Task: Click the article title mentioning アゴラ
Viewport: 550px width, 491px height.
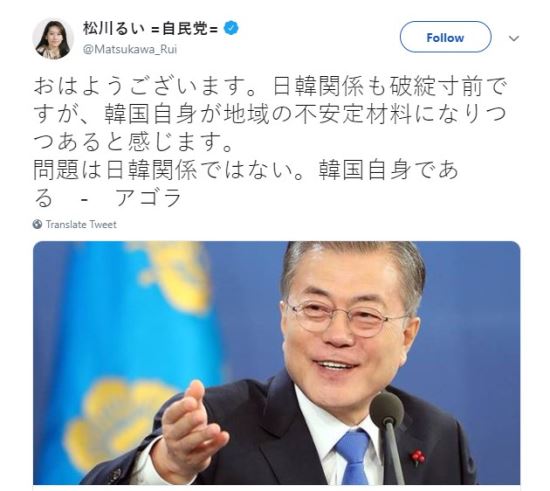Action: click(x=246, y=184)
